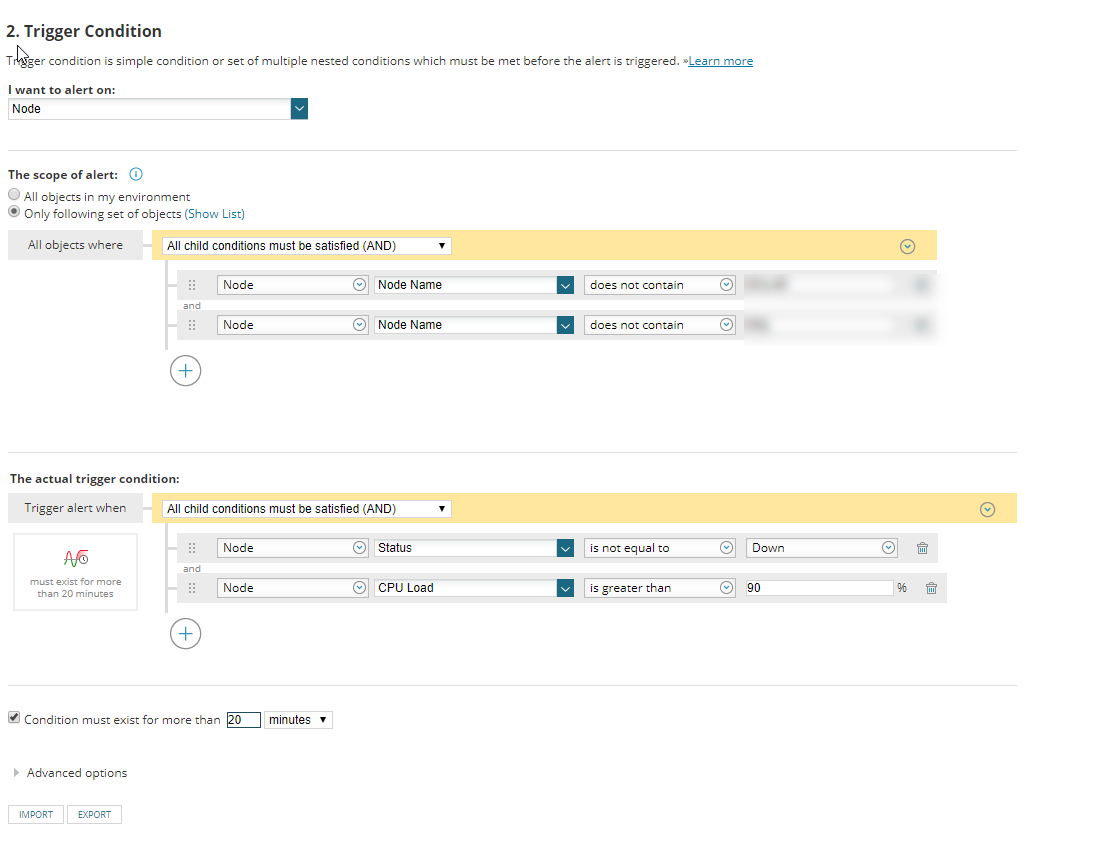Open 'does not contain' operator in first scope row

(x=659, y=285)
